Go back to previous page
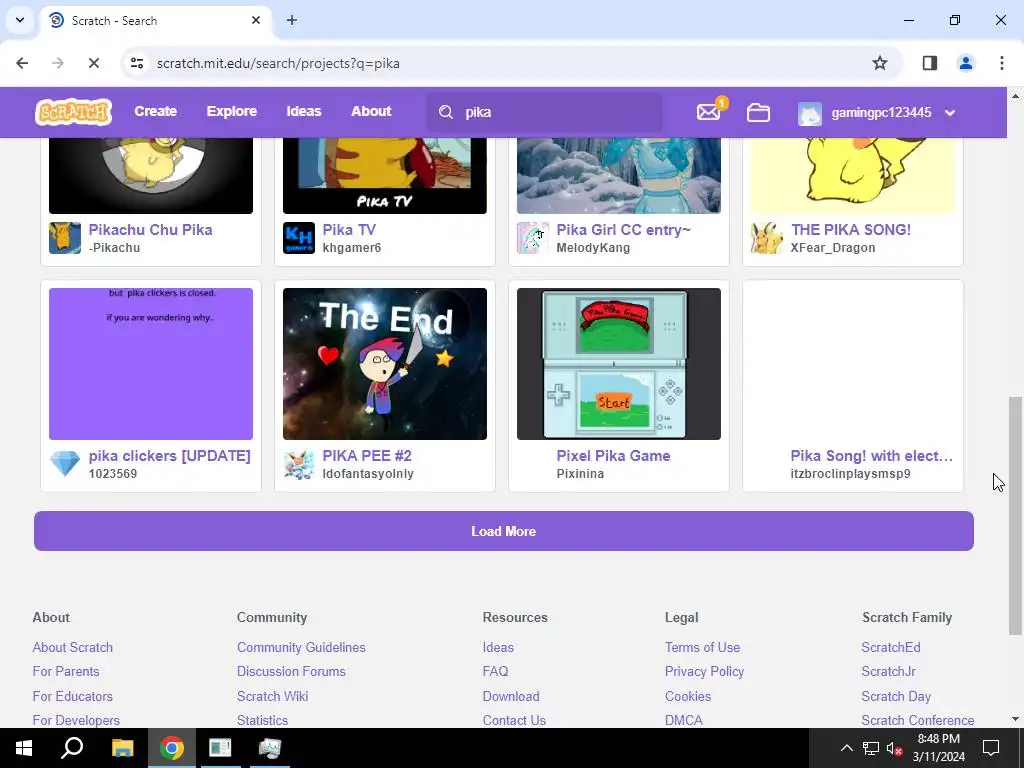 (x=22, y=63)
